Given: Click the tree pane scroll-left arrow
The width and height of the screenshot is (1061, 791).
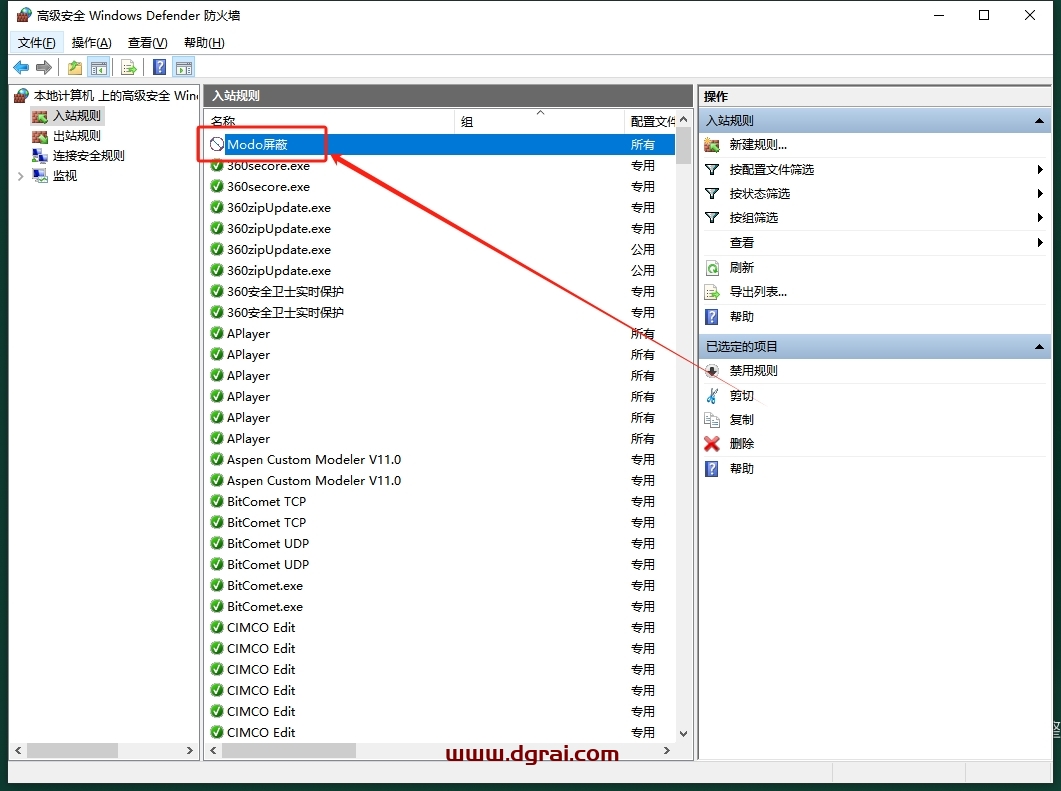Looking at the screenshot, I should click(18, 750).
